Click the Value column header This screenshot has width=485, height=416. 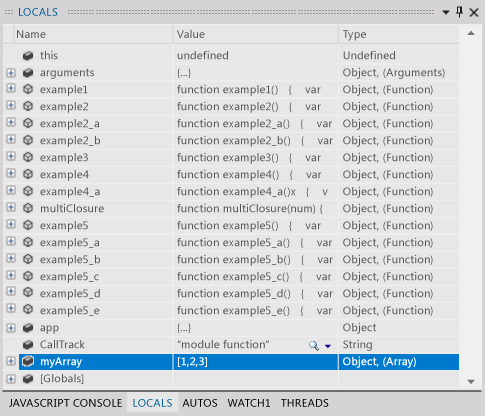(256, 34)
